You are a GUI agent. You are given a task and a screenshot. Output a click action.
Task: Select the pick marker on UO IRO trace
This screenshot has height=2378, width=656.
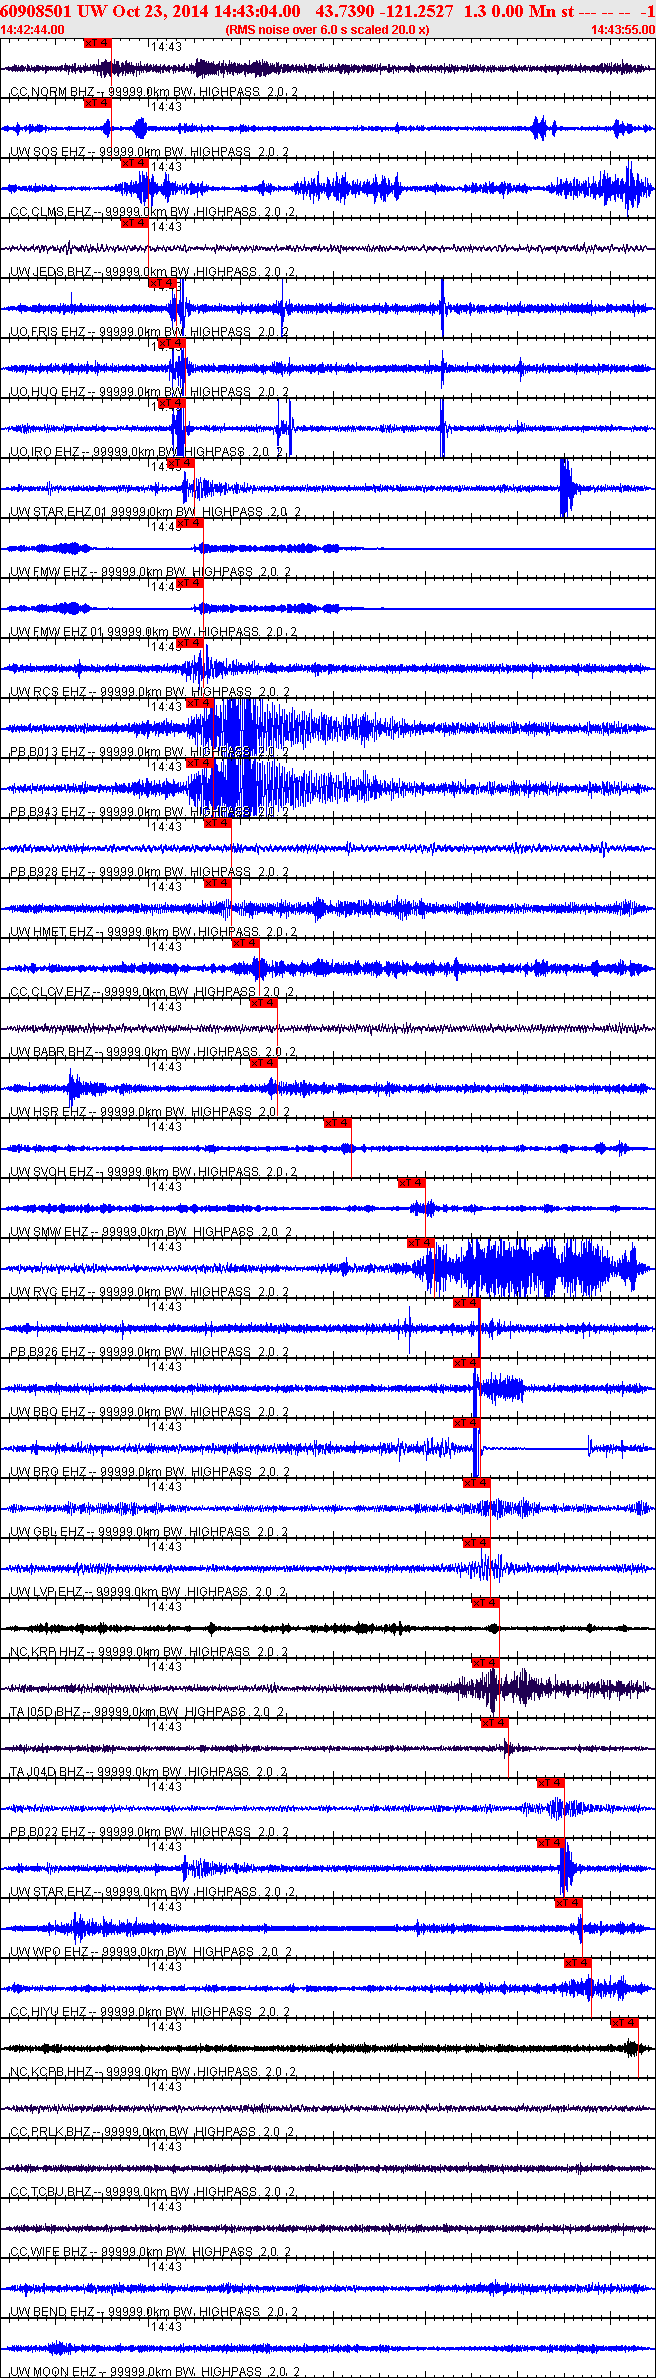click(172, 403)
